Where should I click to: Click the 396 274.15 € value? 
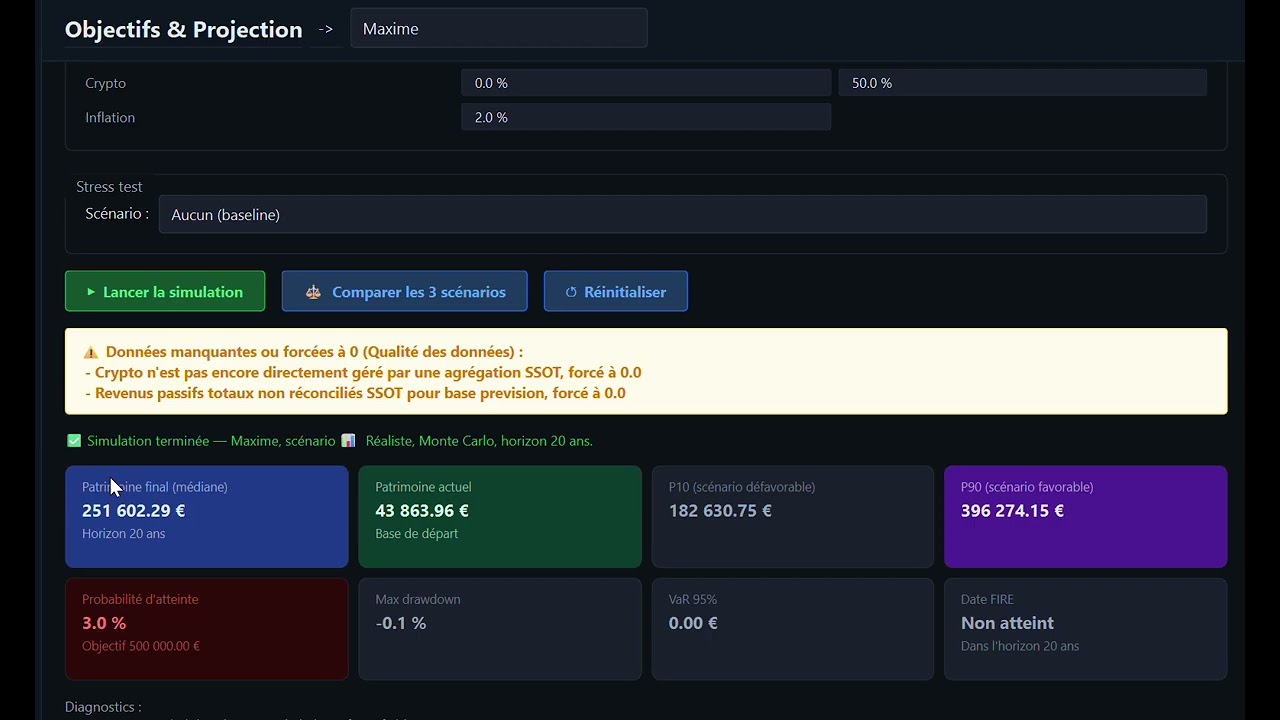coord(1012,510)
